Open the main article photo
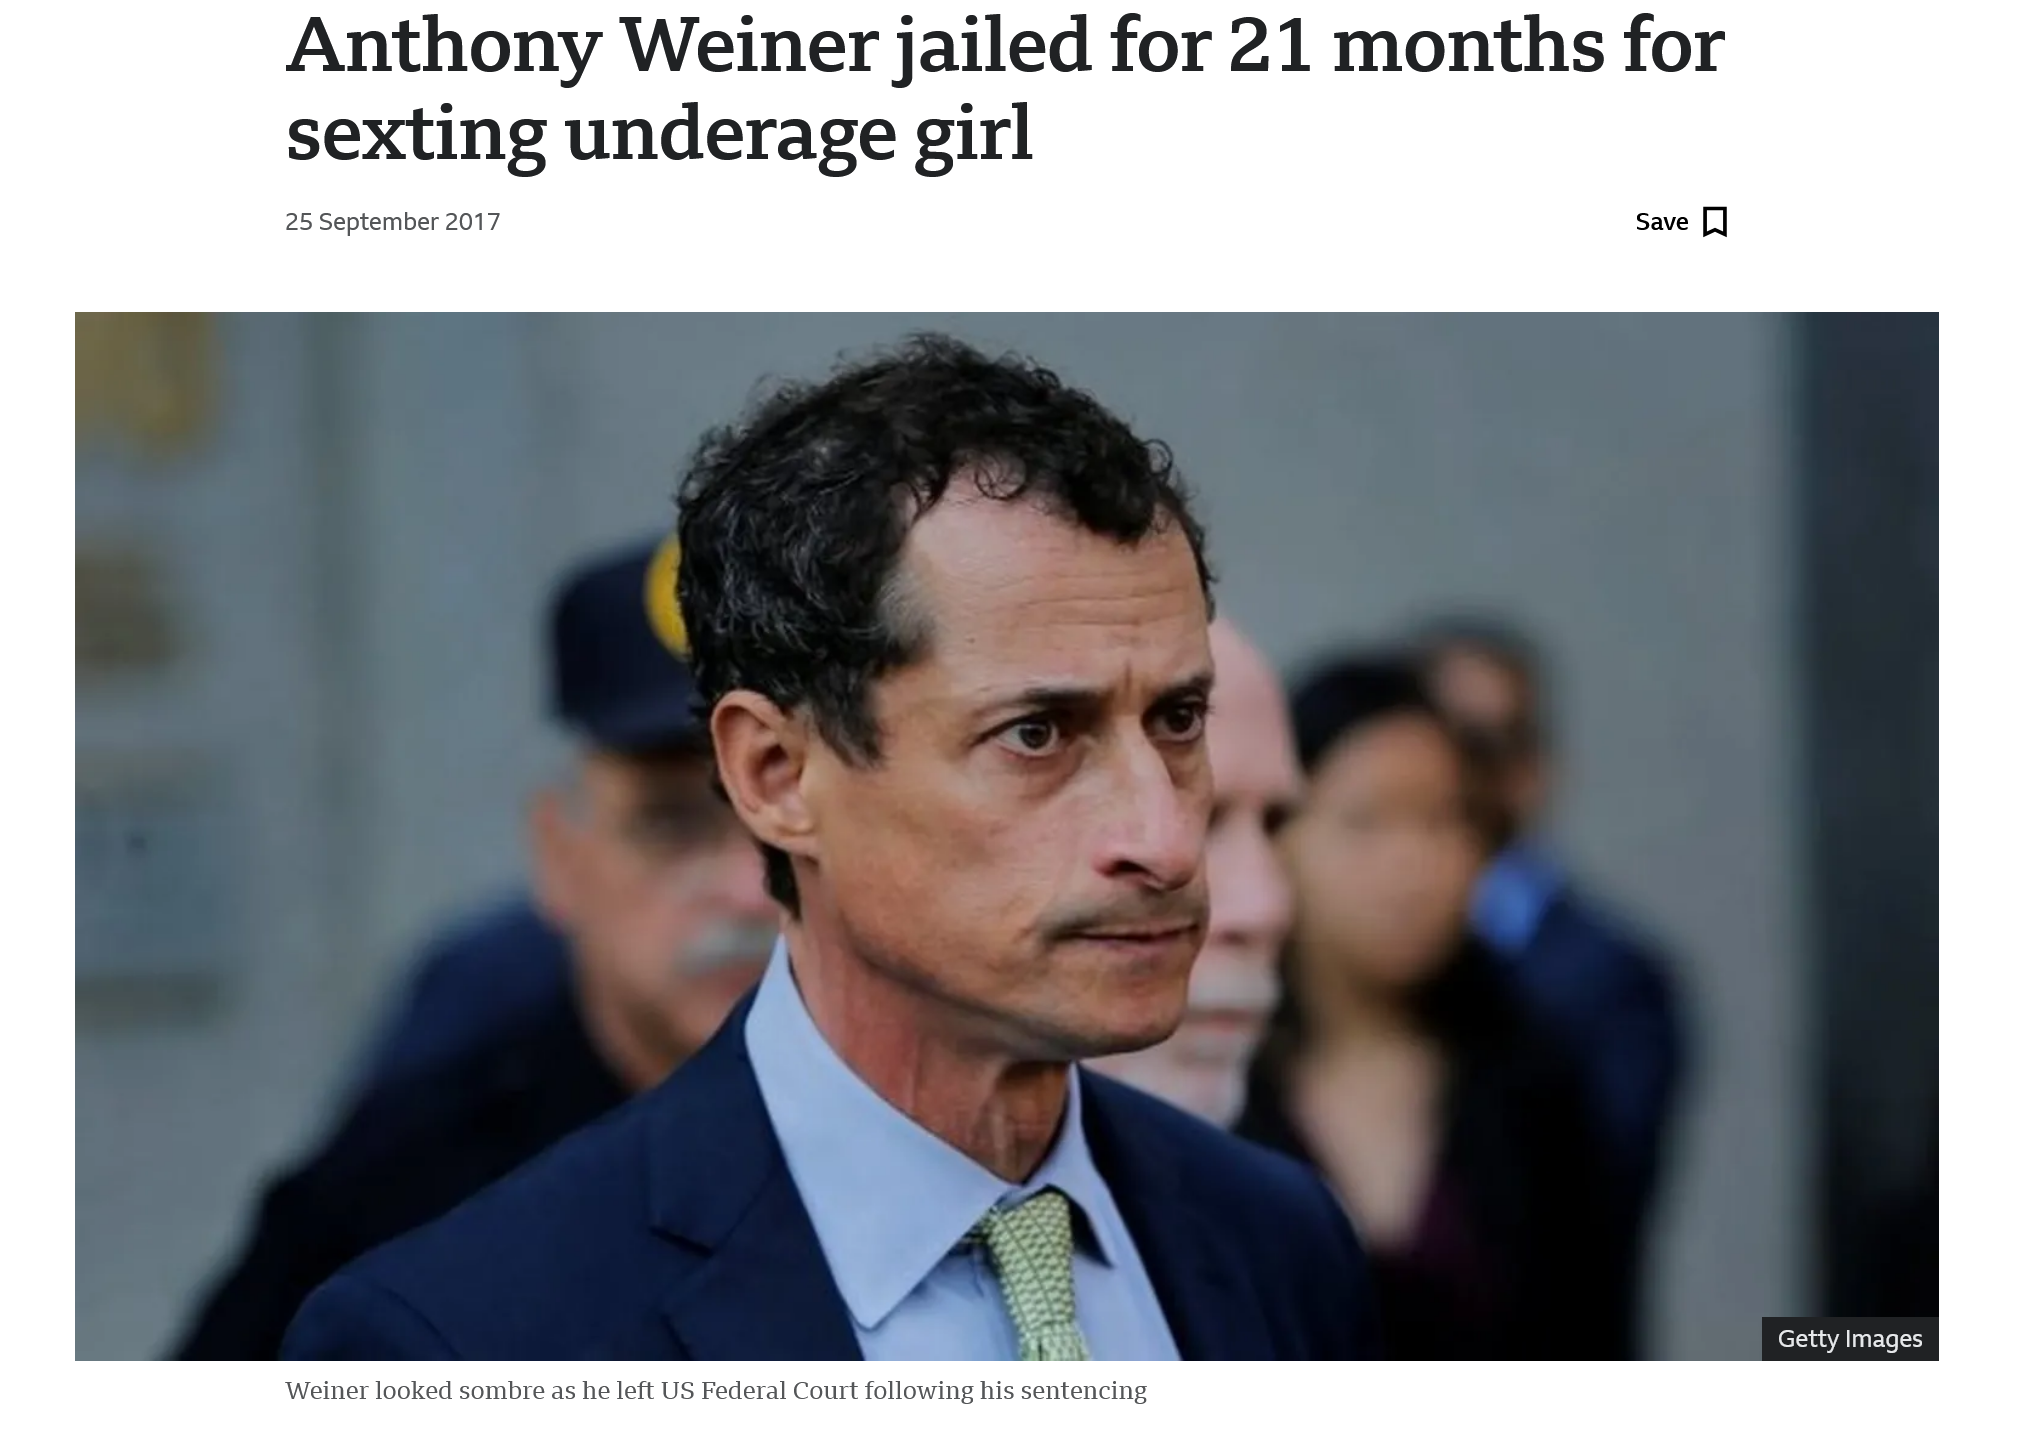Image resolution: width=2030 pixels, height=1430 pixels. pos(1006,836)
